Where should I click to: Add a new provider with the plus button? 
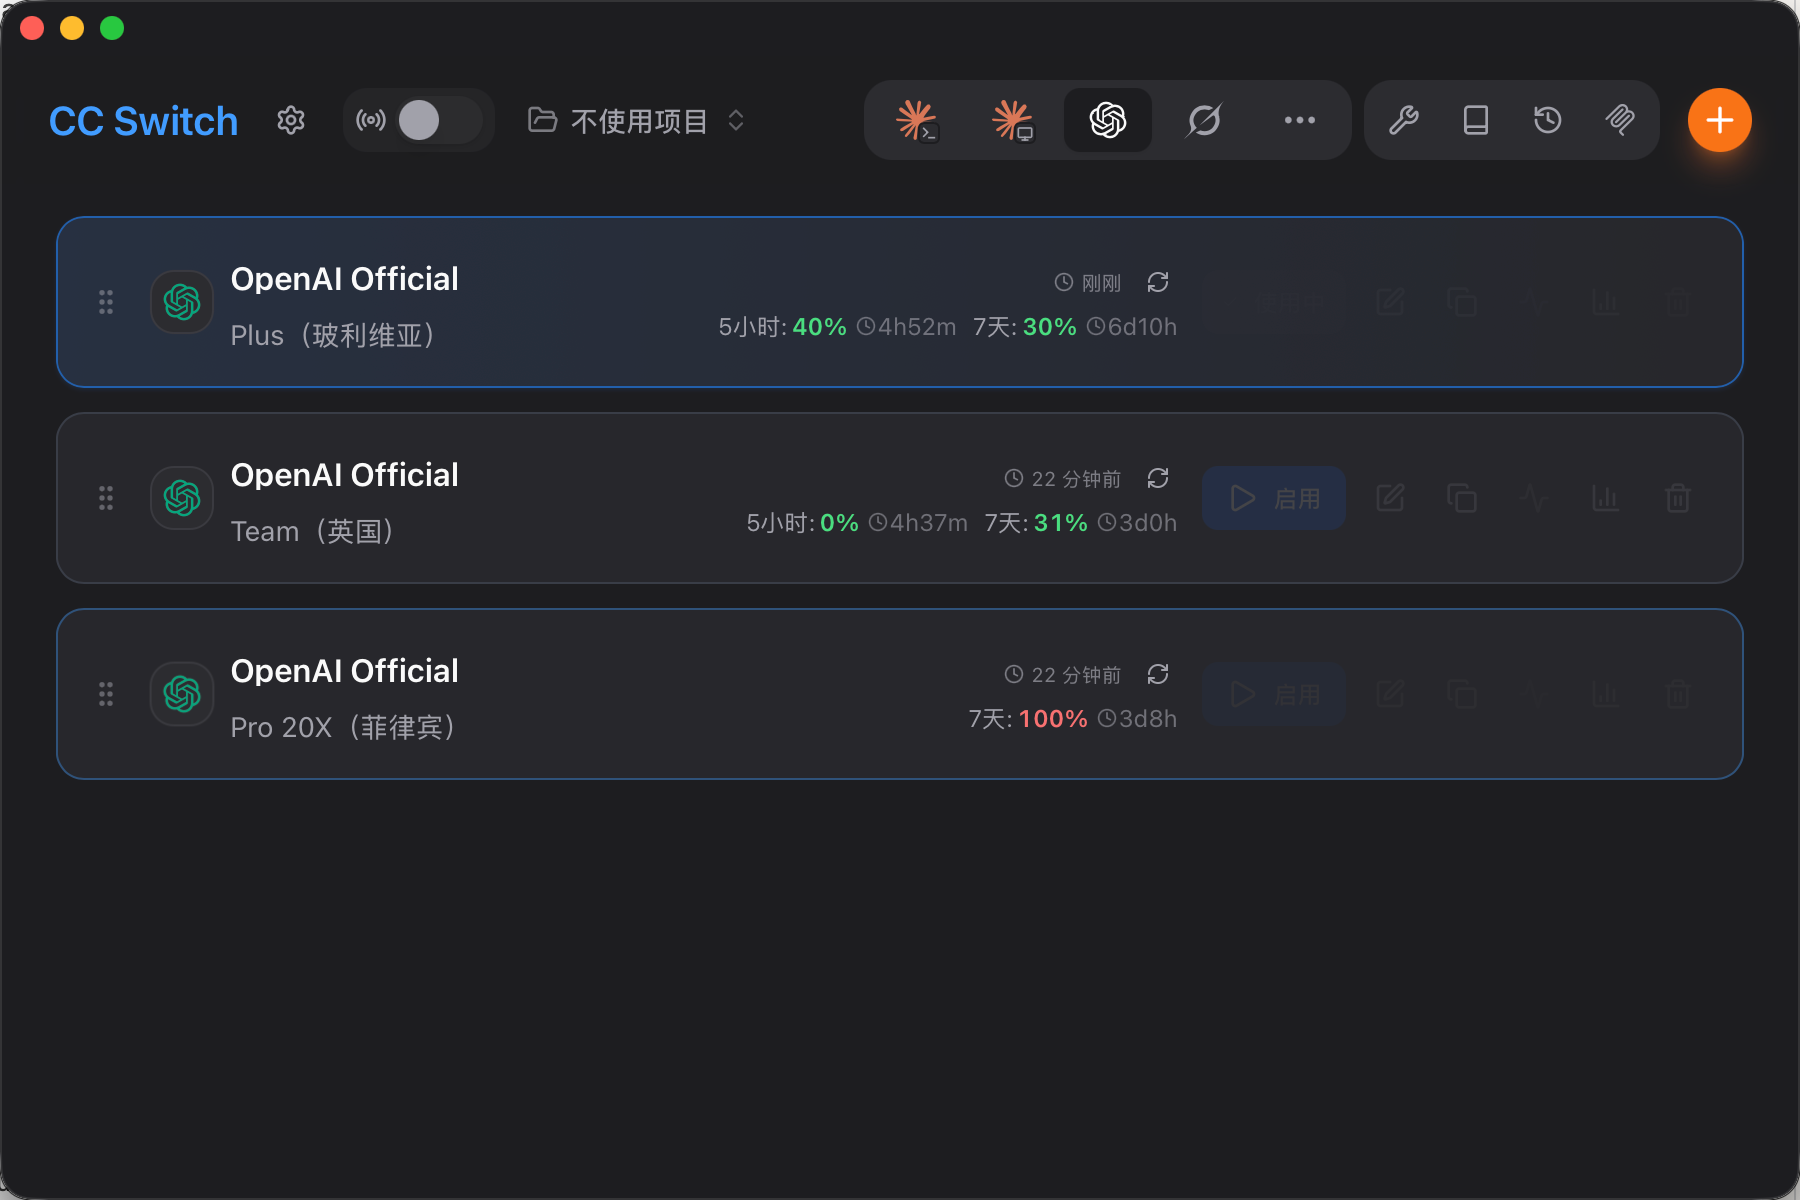(1720, 120)
